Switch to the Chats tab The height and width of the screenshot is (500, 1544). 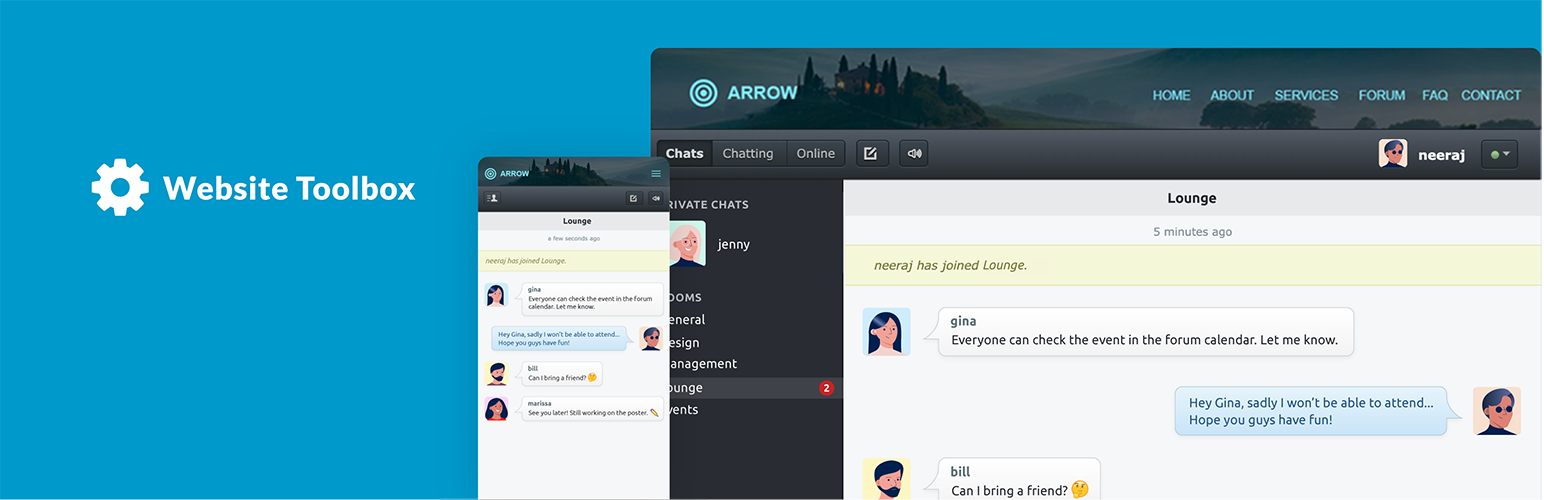(x=685, y=153)
